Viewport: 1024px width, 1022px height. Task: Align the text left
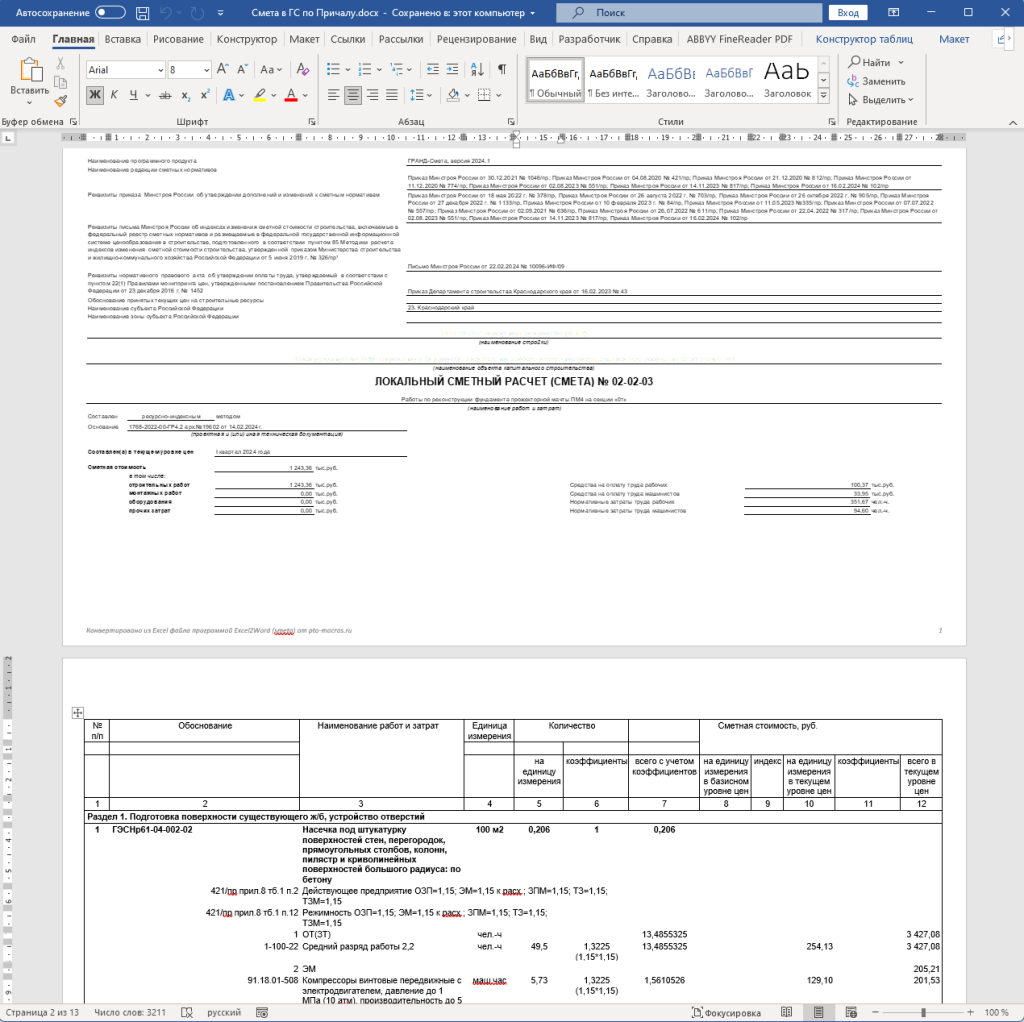click(x=333, y=95)
